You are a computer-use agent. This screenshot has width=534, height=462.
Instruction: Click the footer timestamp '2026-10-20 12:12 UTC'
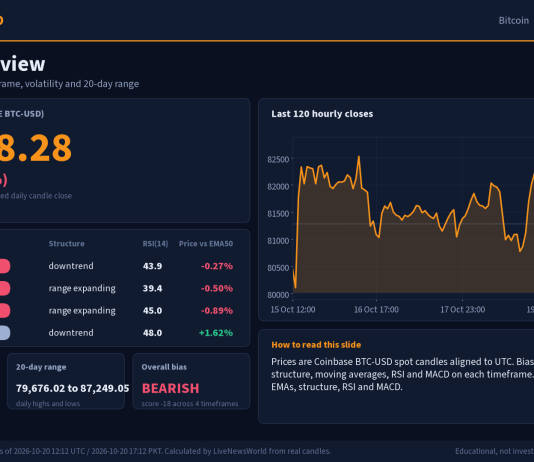point(49,451)
